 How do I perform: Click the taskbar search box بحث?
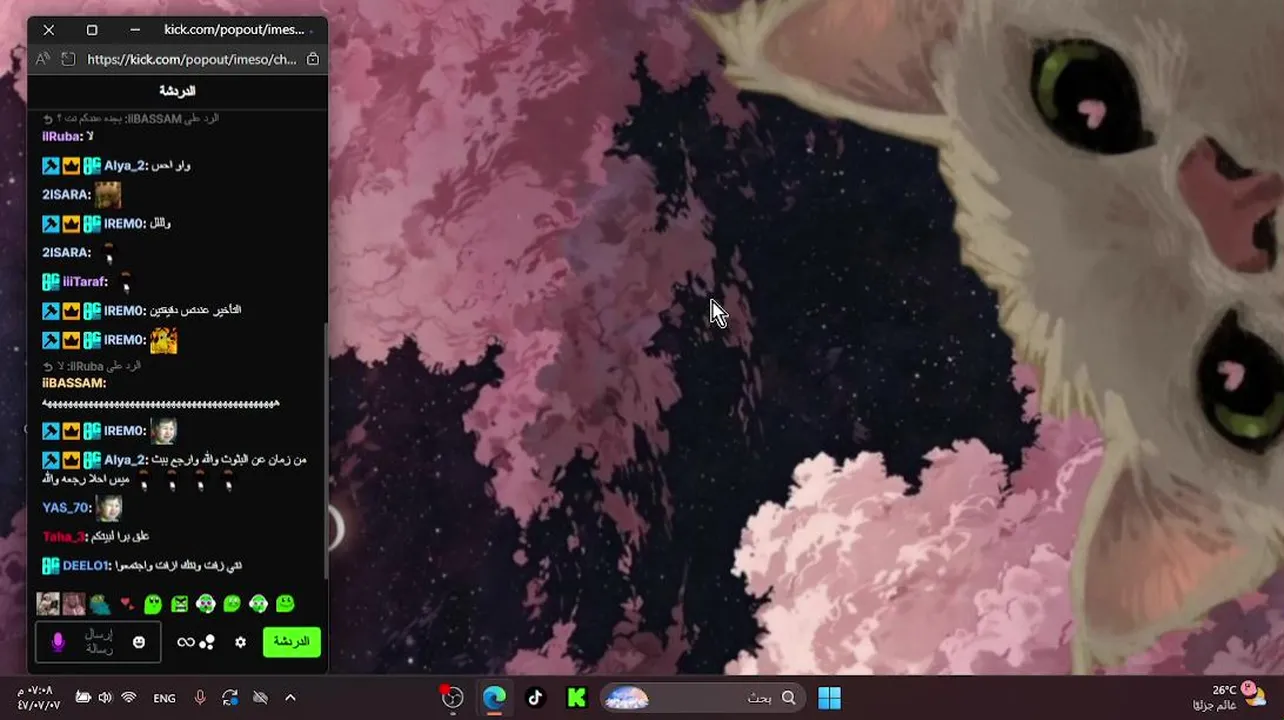tap(702, 698)
